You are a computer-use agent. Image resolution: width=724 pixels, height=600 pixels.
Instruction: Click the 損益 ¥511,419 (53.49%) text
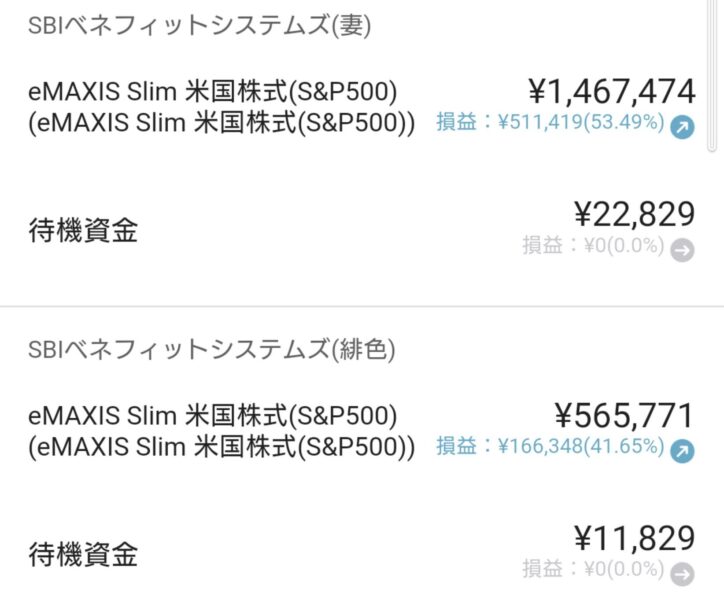pos(549,124)
